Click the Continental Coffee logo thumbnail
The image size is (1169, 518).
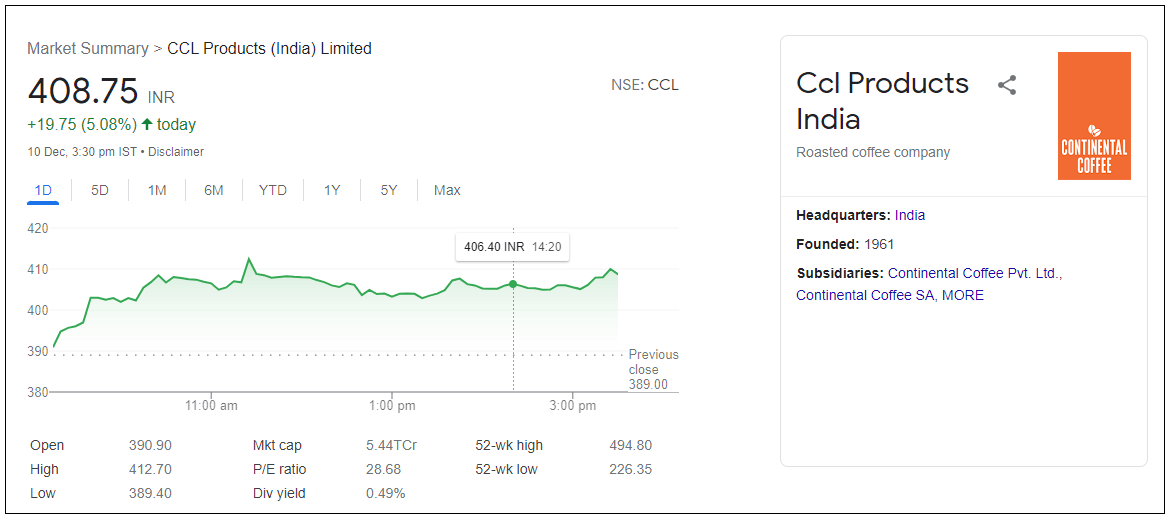tap(1094, 116)
